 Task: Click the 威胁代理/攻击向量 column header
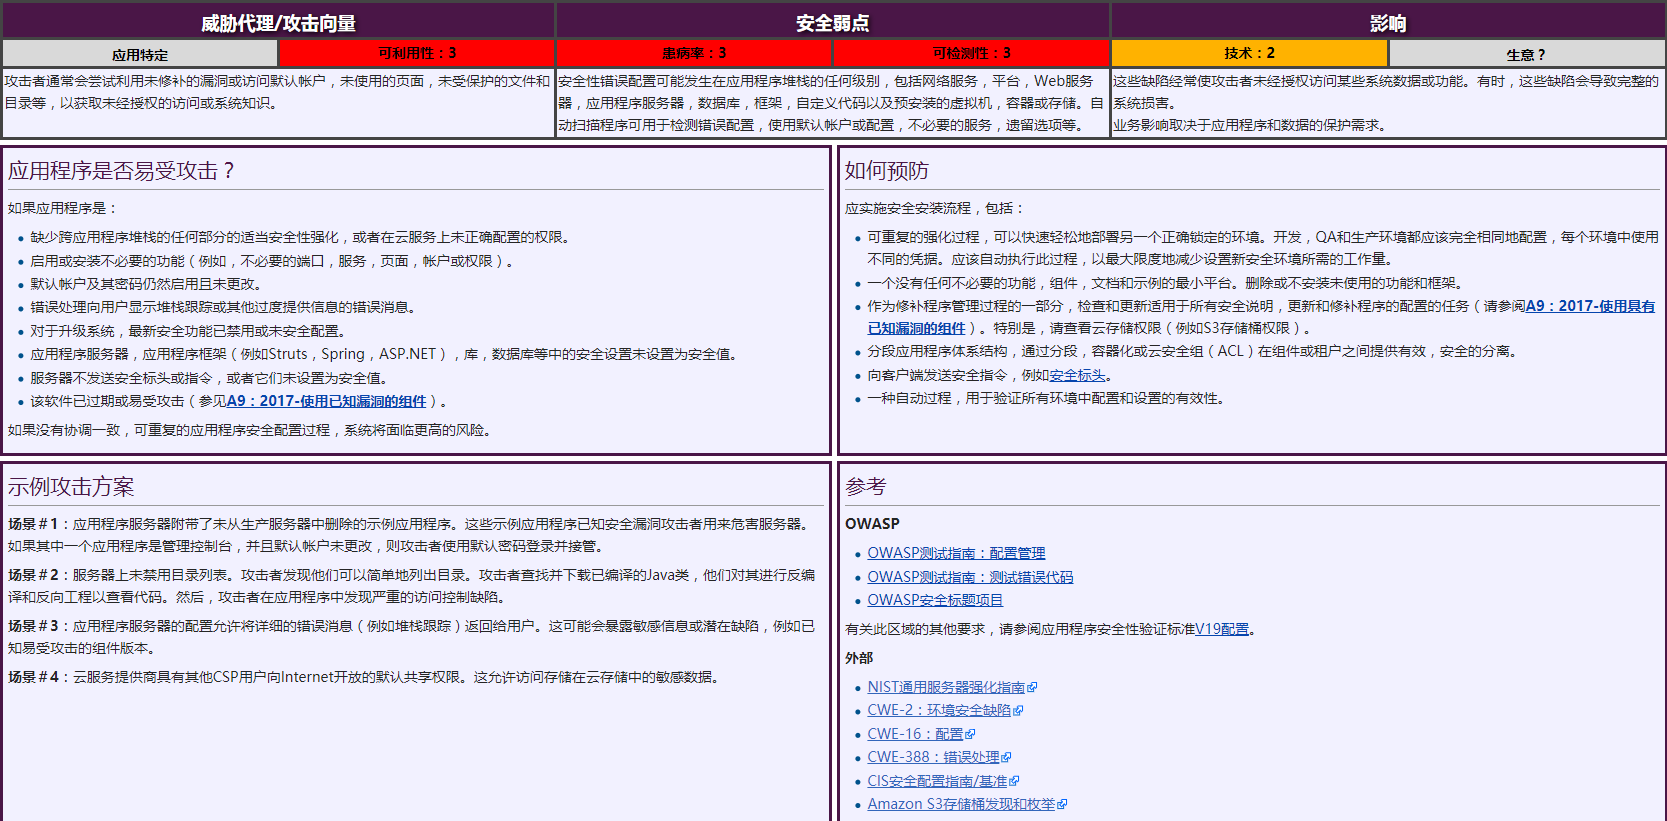point(278,23)
